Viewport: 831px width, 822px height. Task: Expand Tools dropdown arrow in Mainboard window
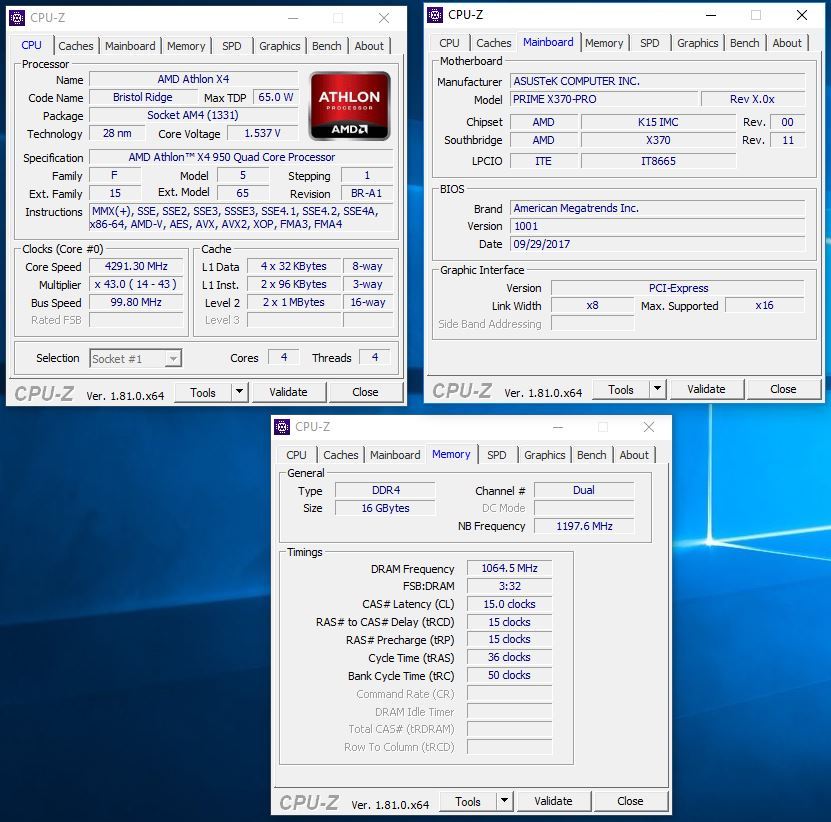657,389
